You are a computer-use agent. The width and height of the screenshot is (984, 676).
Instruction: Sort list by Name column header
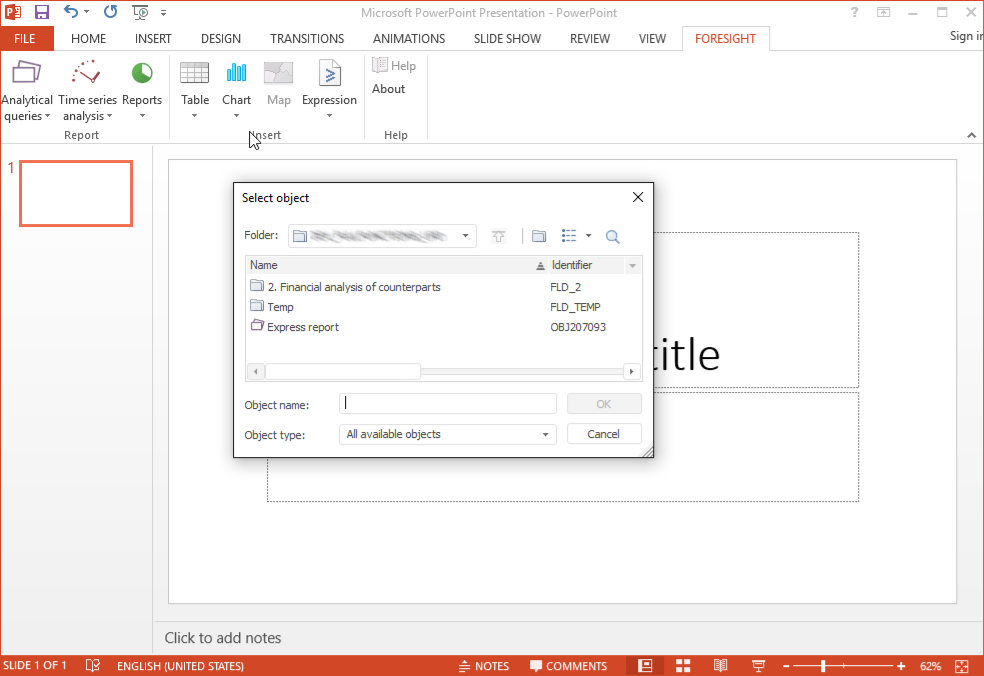pyautogui.click(x=397, y=265)
